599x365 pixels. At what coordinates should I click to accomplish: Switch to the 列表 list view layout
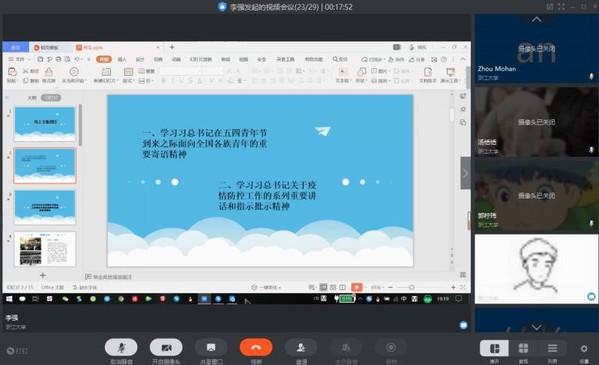coord(552,348)
